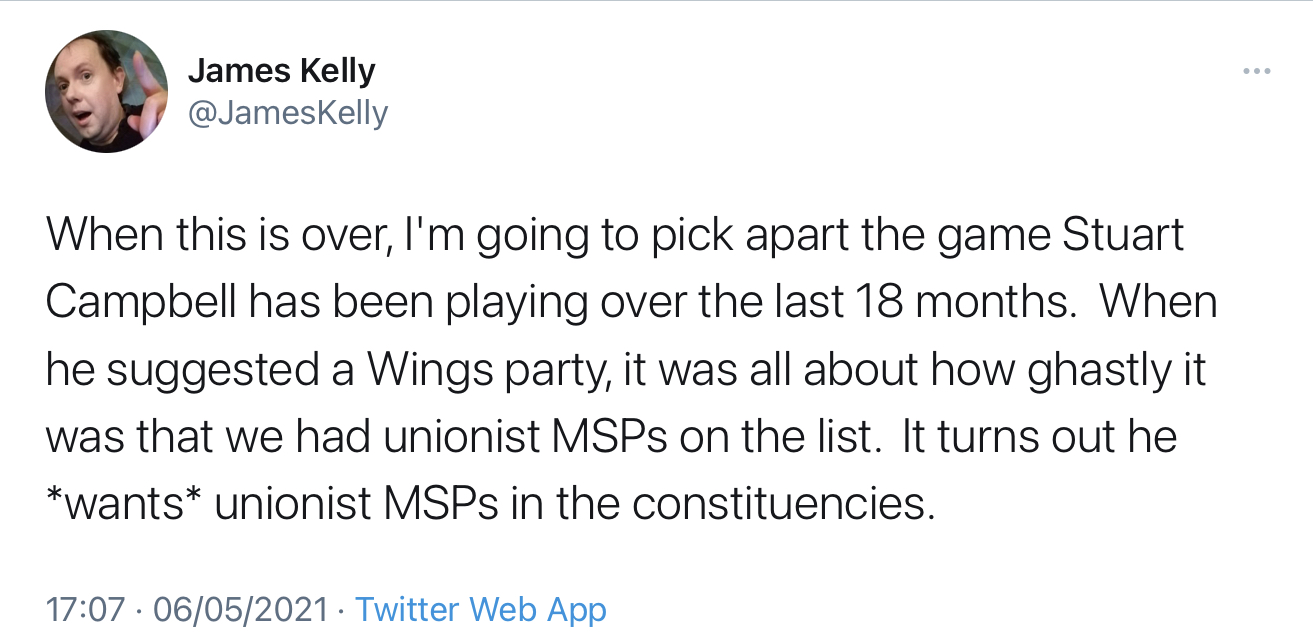Click the word constituencies in the tweet
Viewport: 1313px width, 642px height.
pyautogui.click(x=783, y=504)
